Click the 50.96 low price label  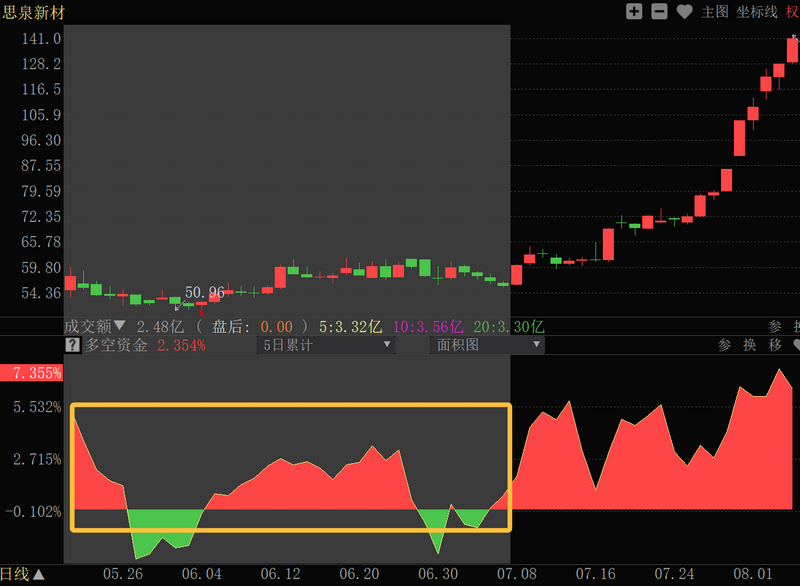point(205,292)
